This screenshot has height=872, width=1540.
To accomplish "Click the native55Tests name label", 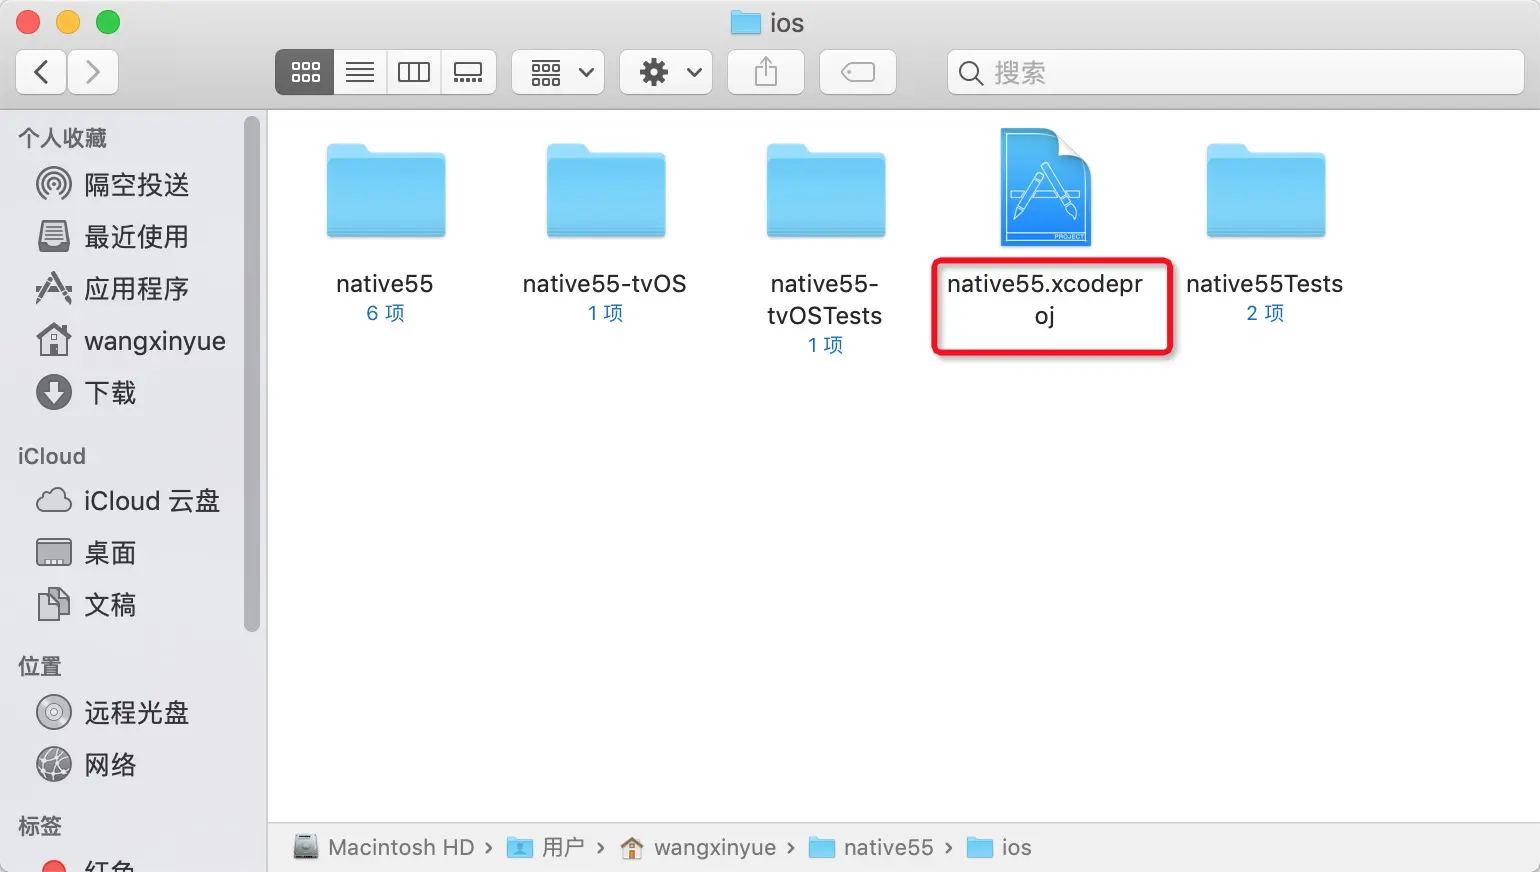I will (1264, 284).
